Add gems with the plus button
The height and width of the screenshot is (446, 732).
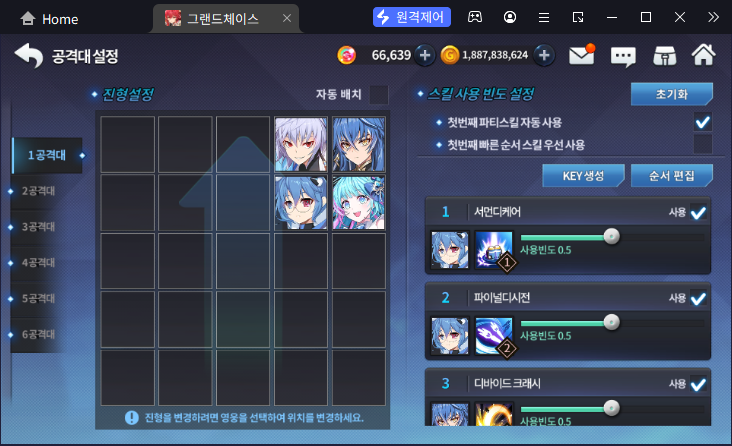425,56
